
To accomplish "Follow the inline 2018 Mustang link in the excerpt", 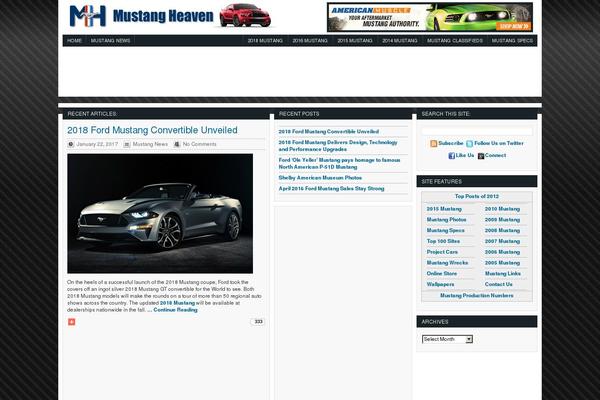I will (177, 303).
